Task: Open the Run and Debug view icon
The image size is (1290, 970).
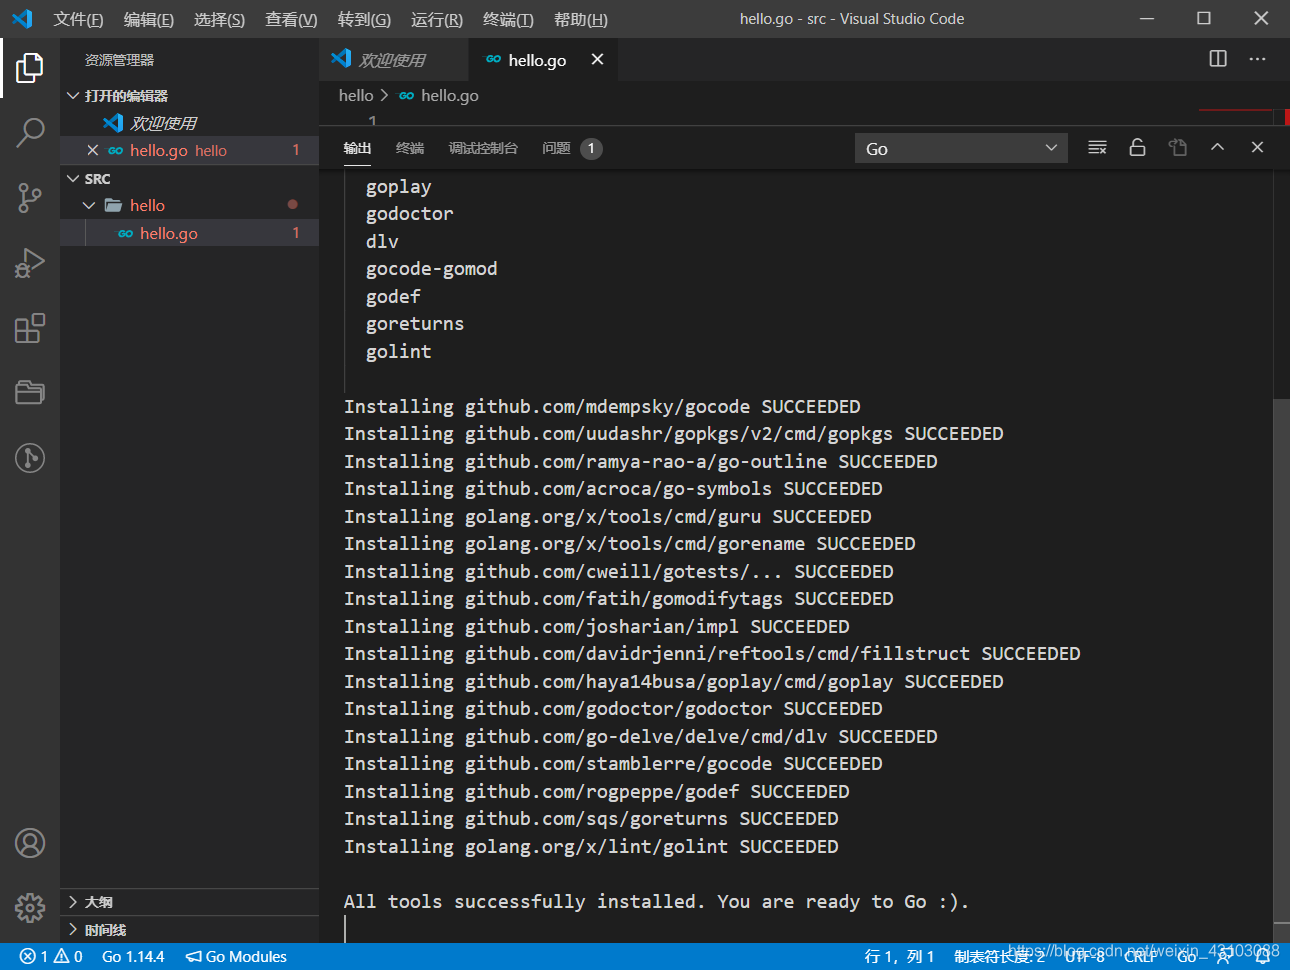Action: point(30,263)
